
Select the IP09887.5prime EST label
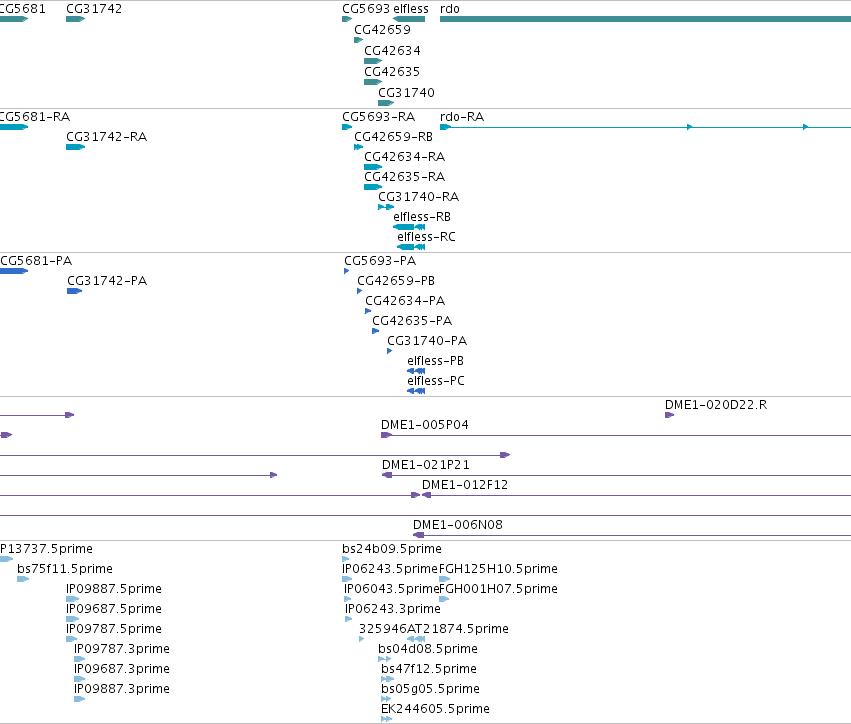[x=114, y=589]
